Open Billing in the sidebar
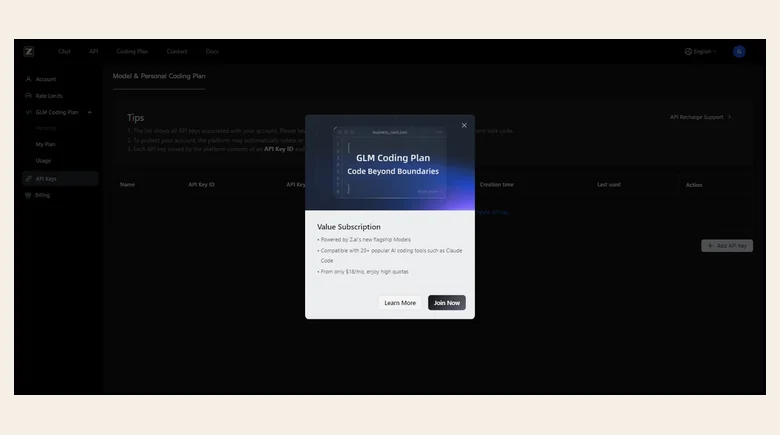780x435 pixels. tap(42, 195)
